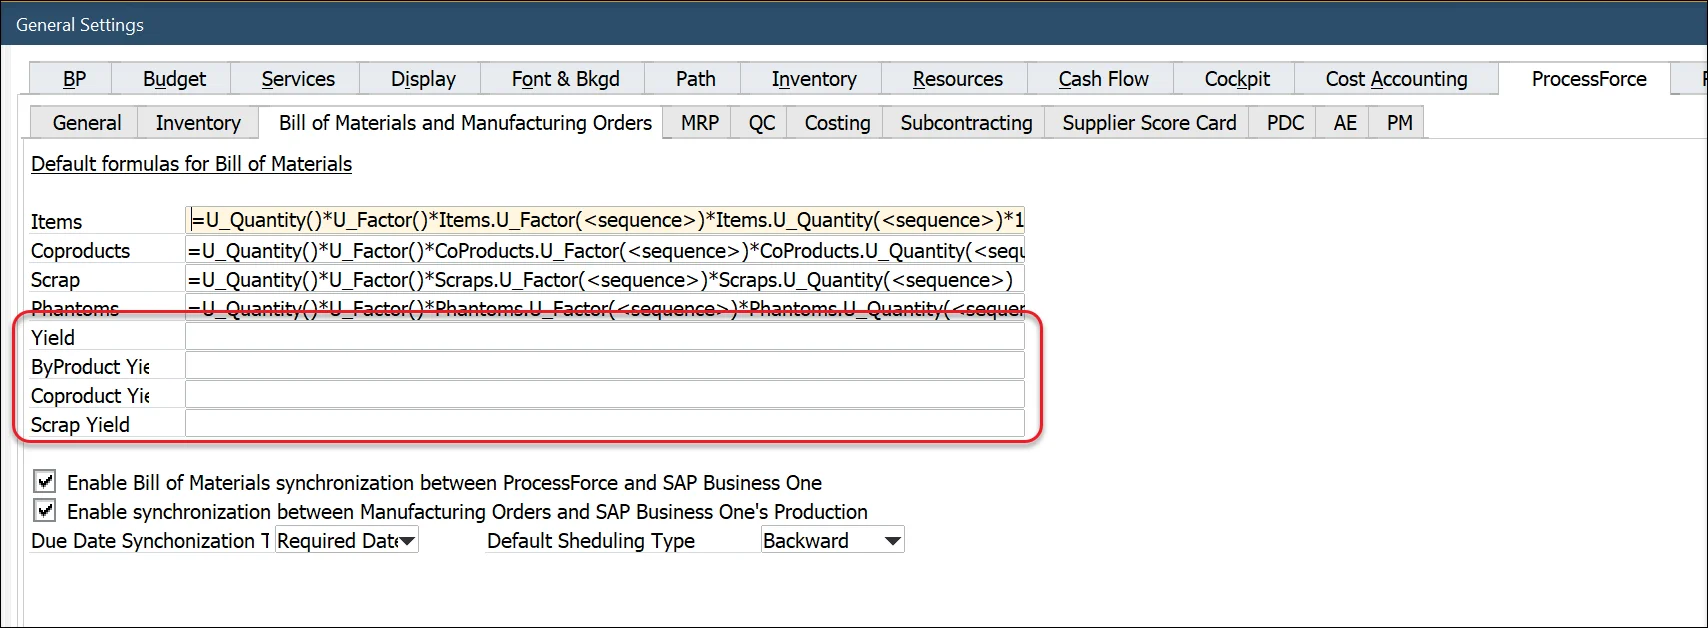Go to the Subcontracting sub-tab

pos(965,123)
